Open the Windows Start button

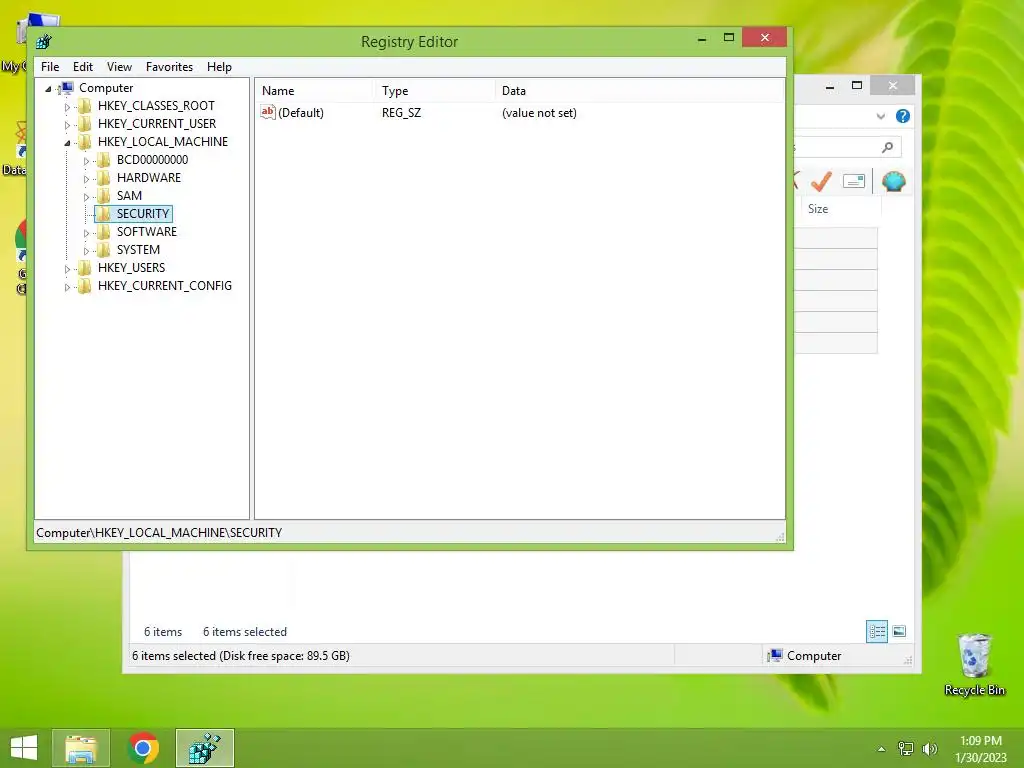click(24, 748)
